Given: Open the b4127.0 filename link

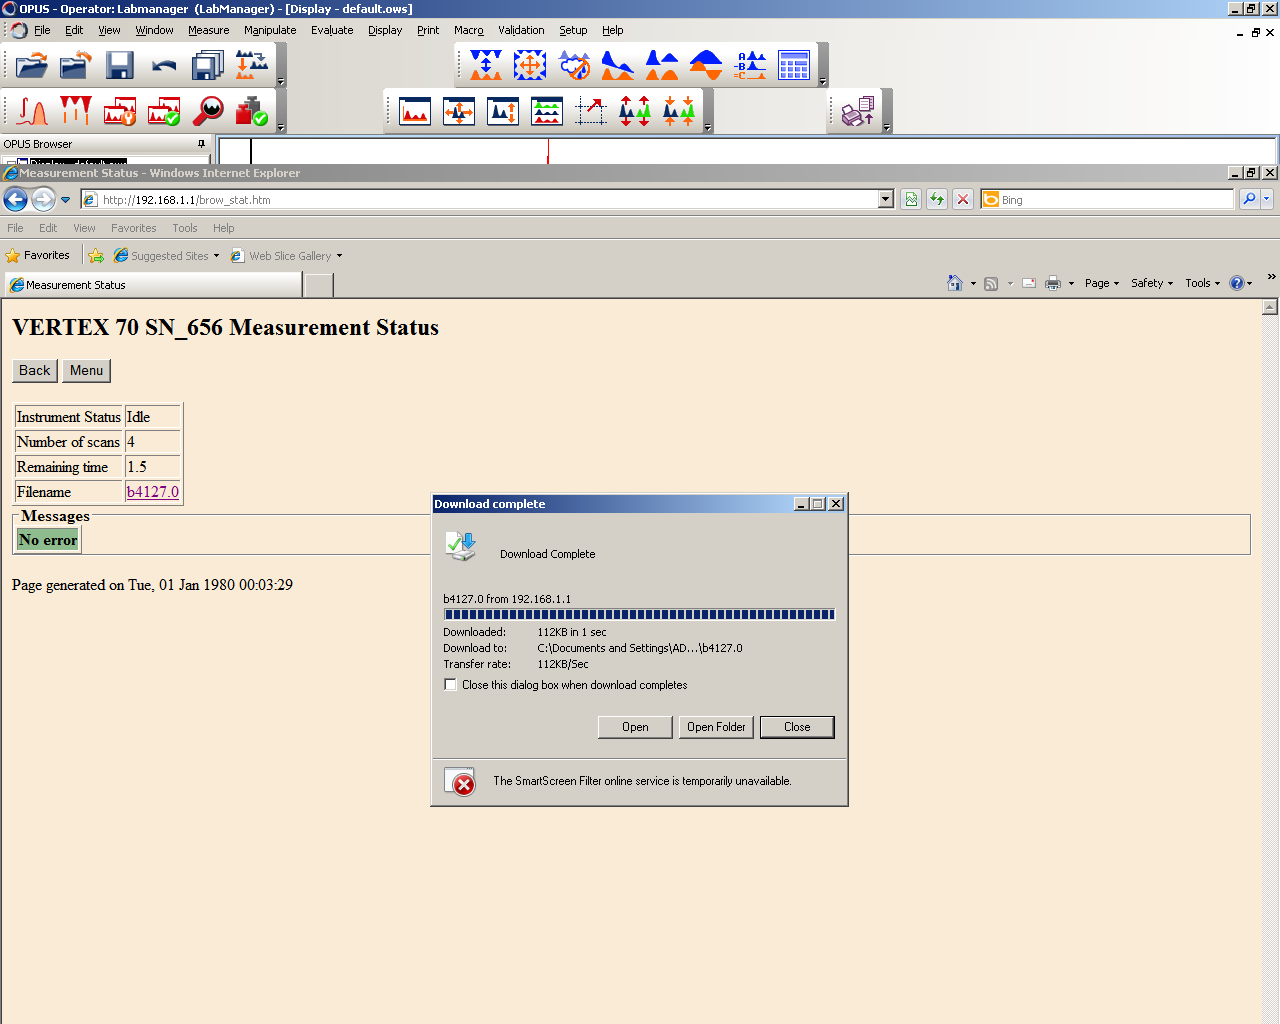Looking at the screenshot, I should 153,492.
